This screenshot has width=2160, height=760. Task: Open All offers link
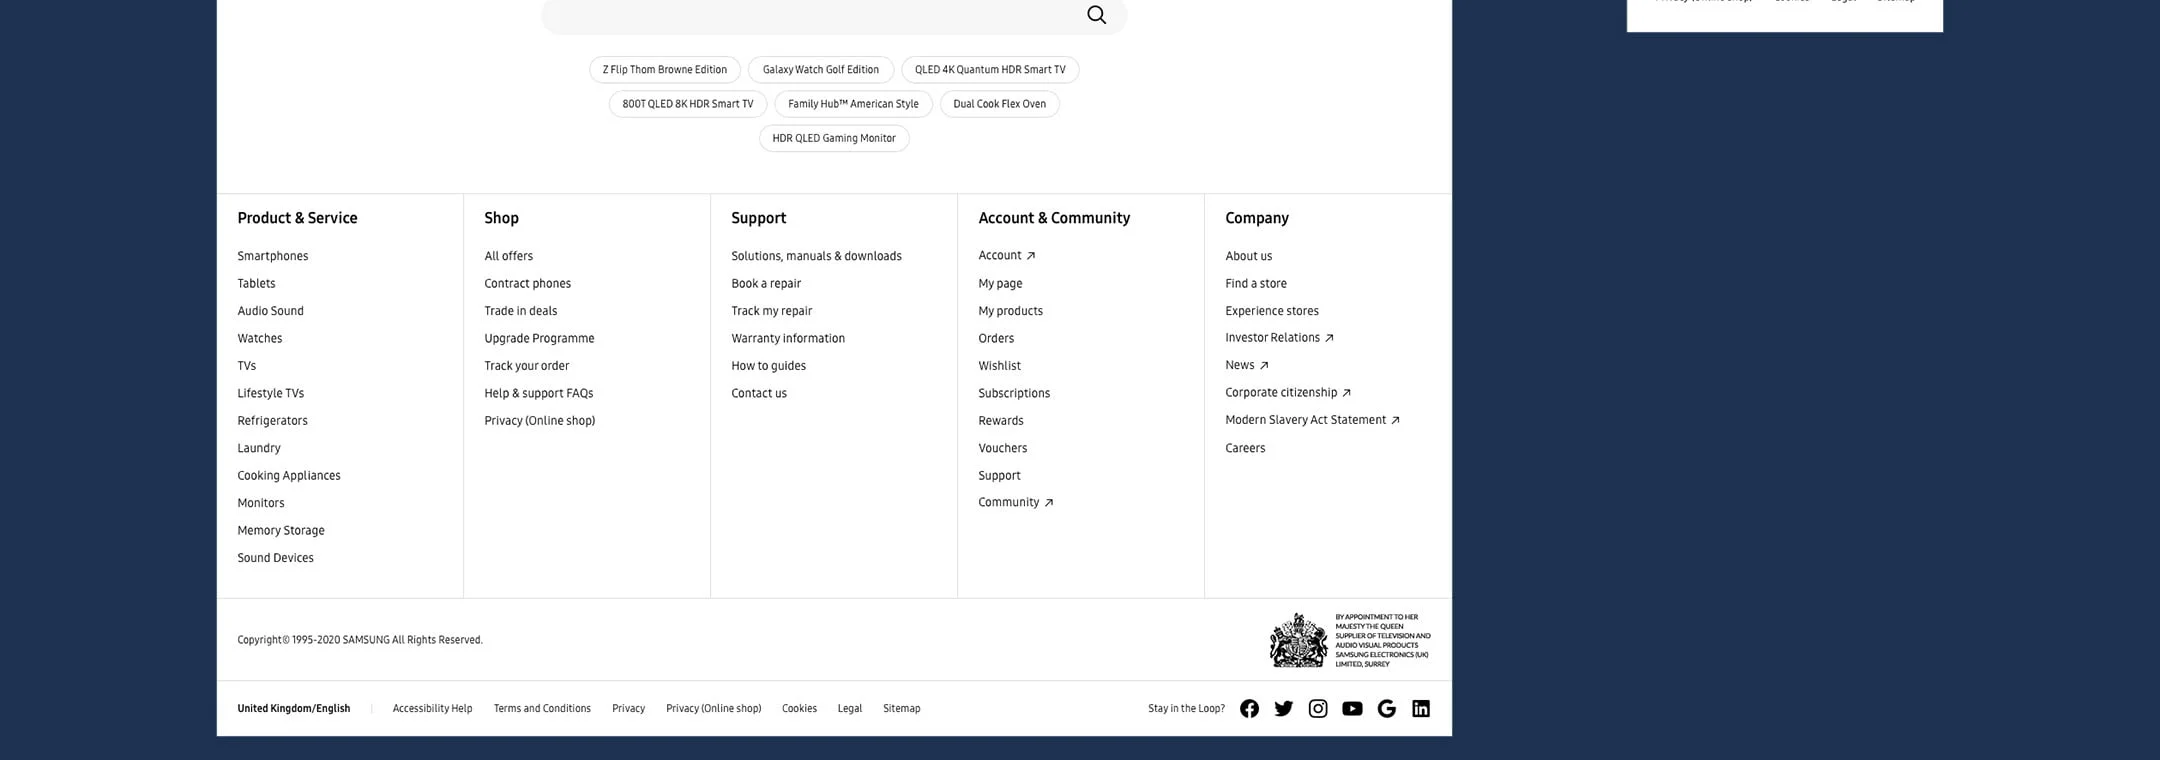508,257
